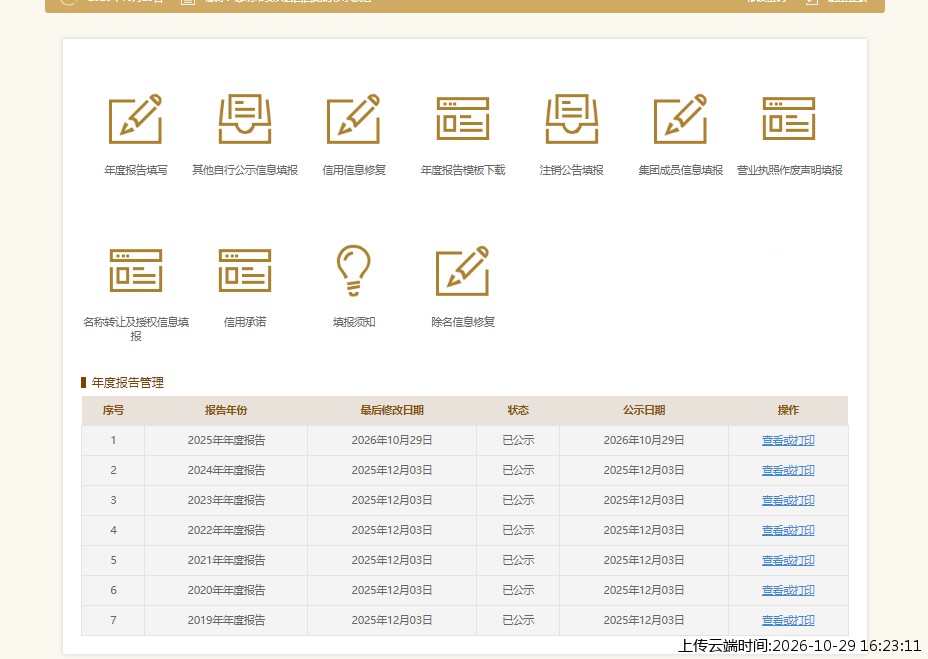
Task: View or print the 2022年年度报告 row
Action: click(x=788, y=531)
